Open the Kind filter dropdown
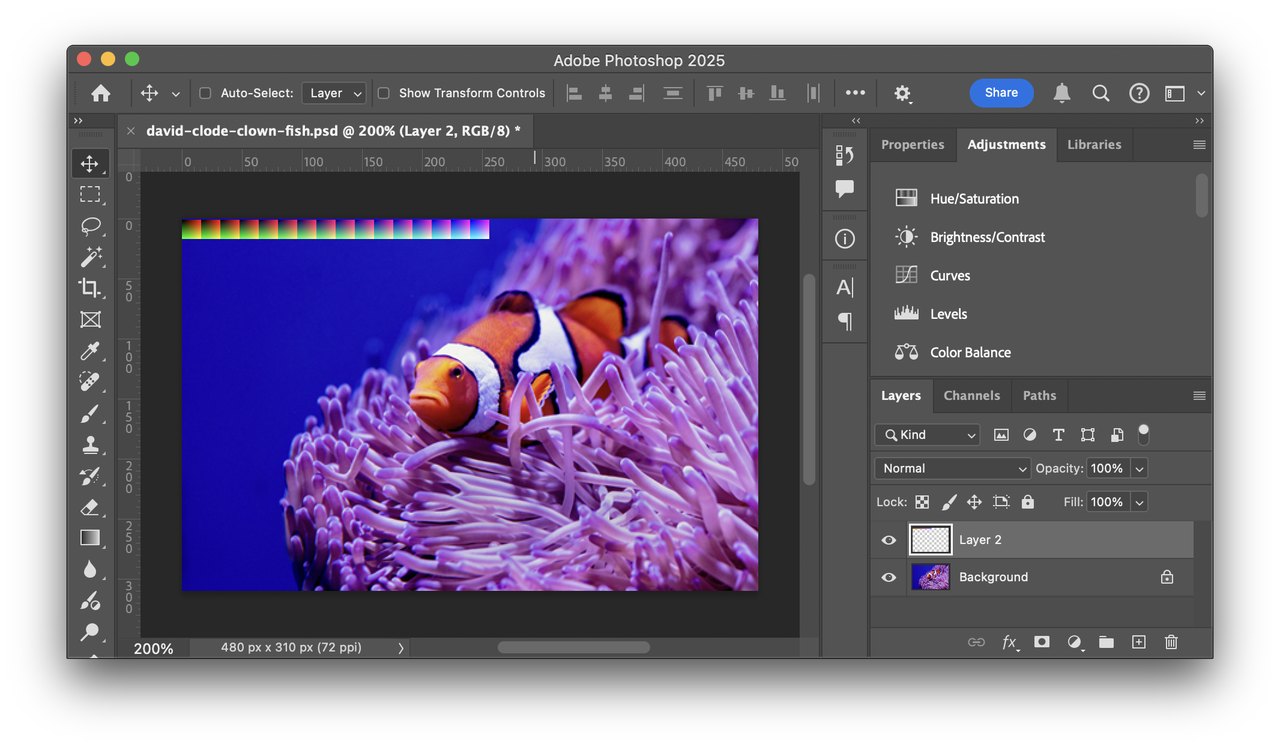Viewport: 1280px width, 747px height. click(x=927, y=435)
